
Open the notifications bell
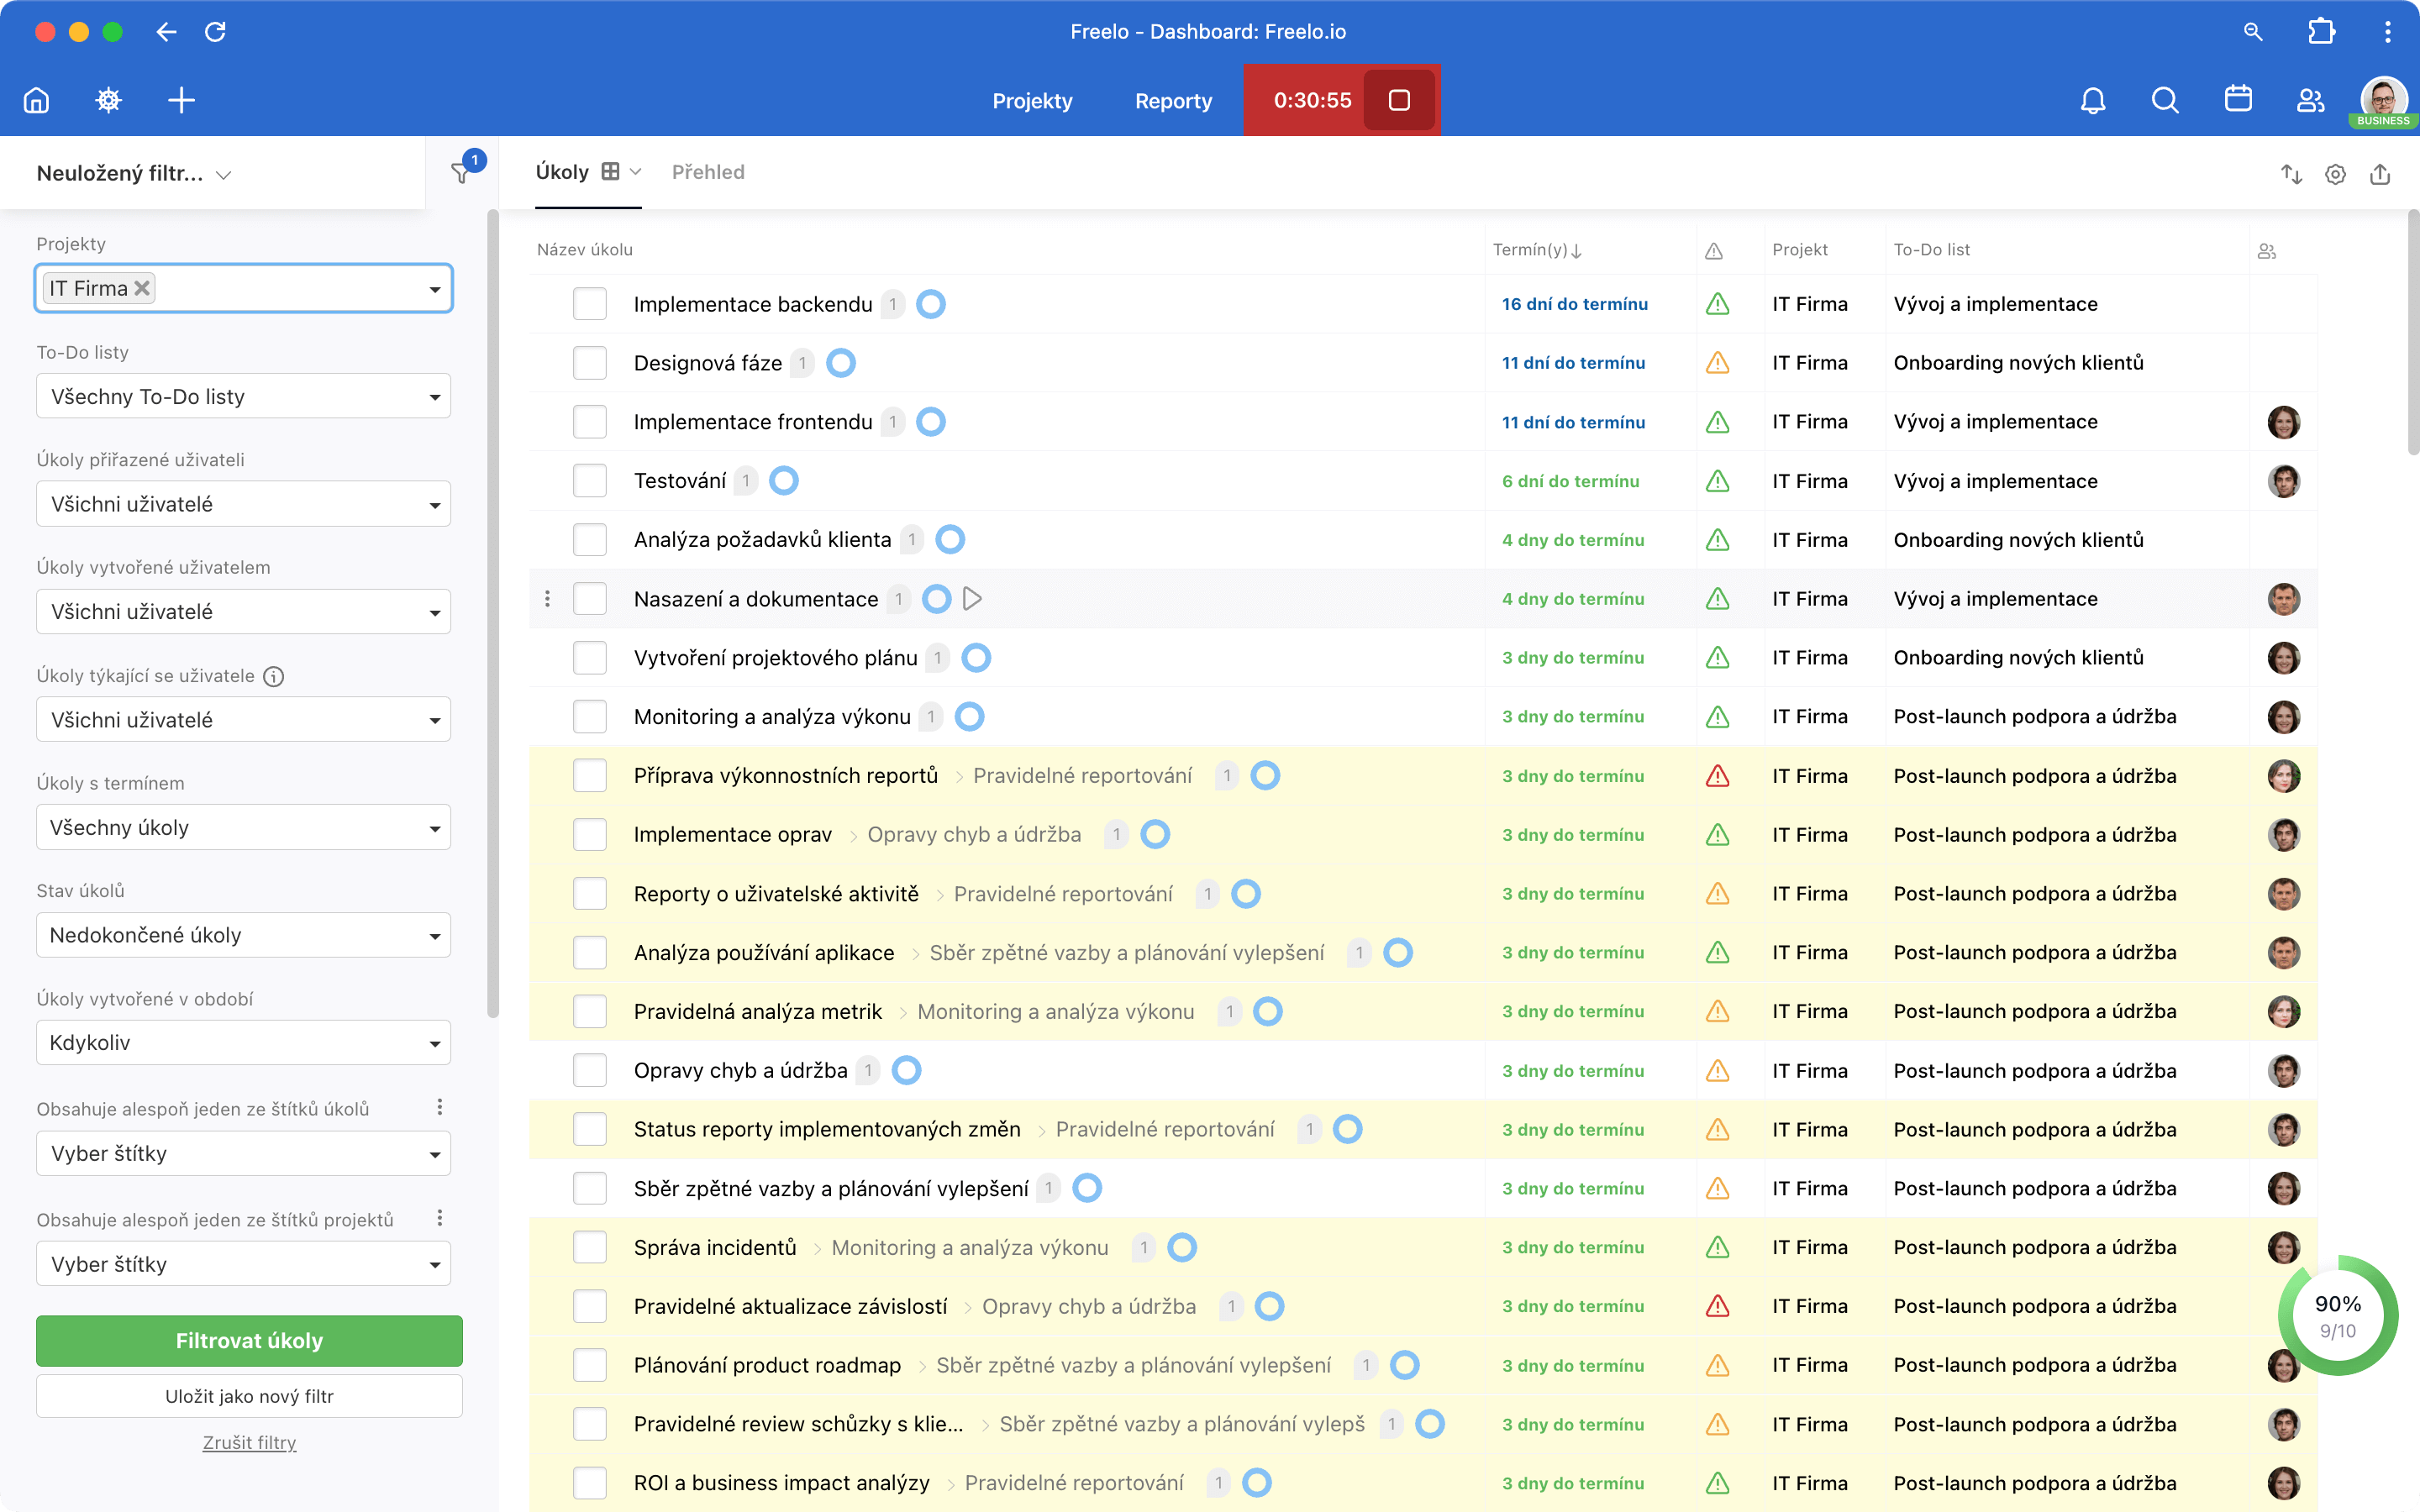pos(2093,100)
